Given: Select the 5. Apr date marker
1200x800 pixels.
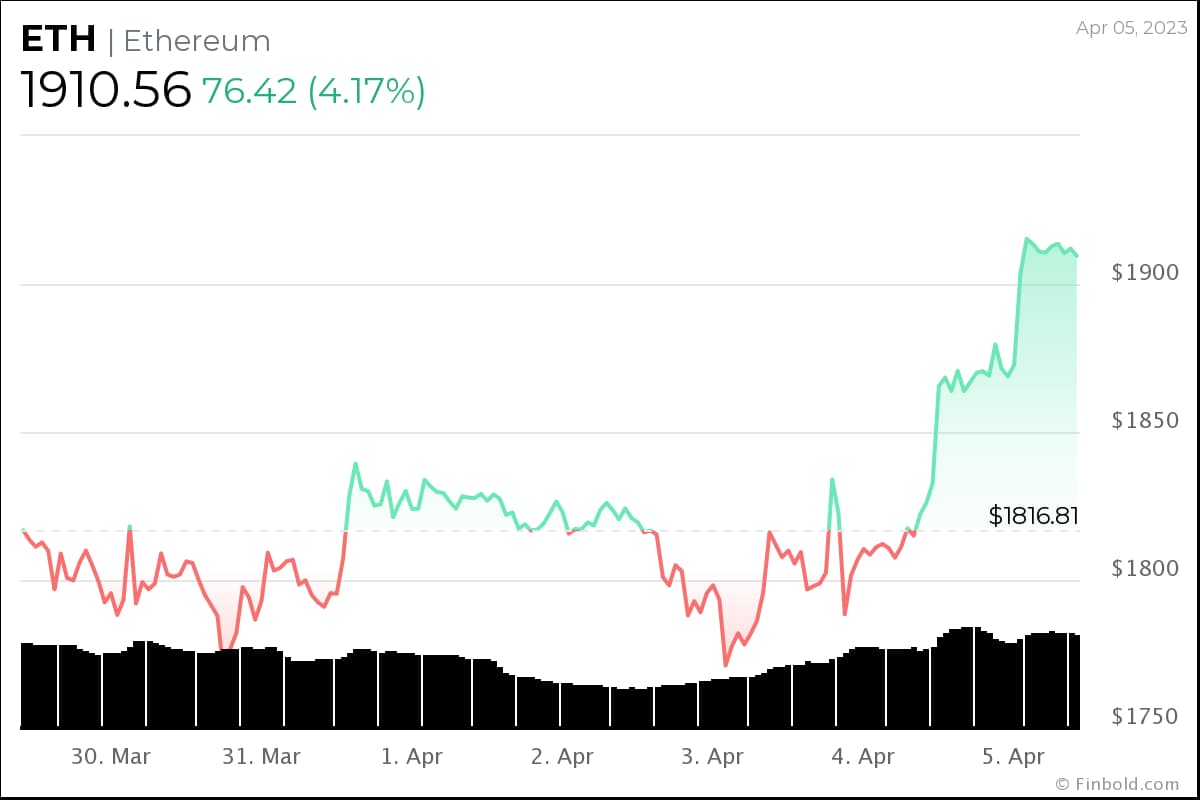Looking at the screenshot, I should pyautogui.click(x=1012, y=757).
